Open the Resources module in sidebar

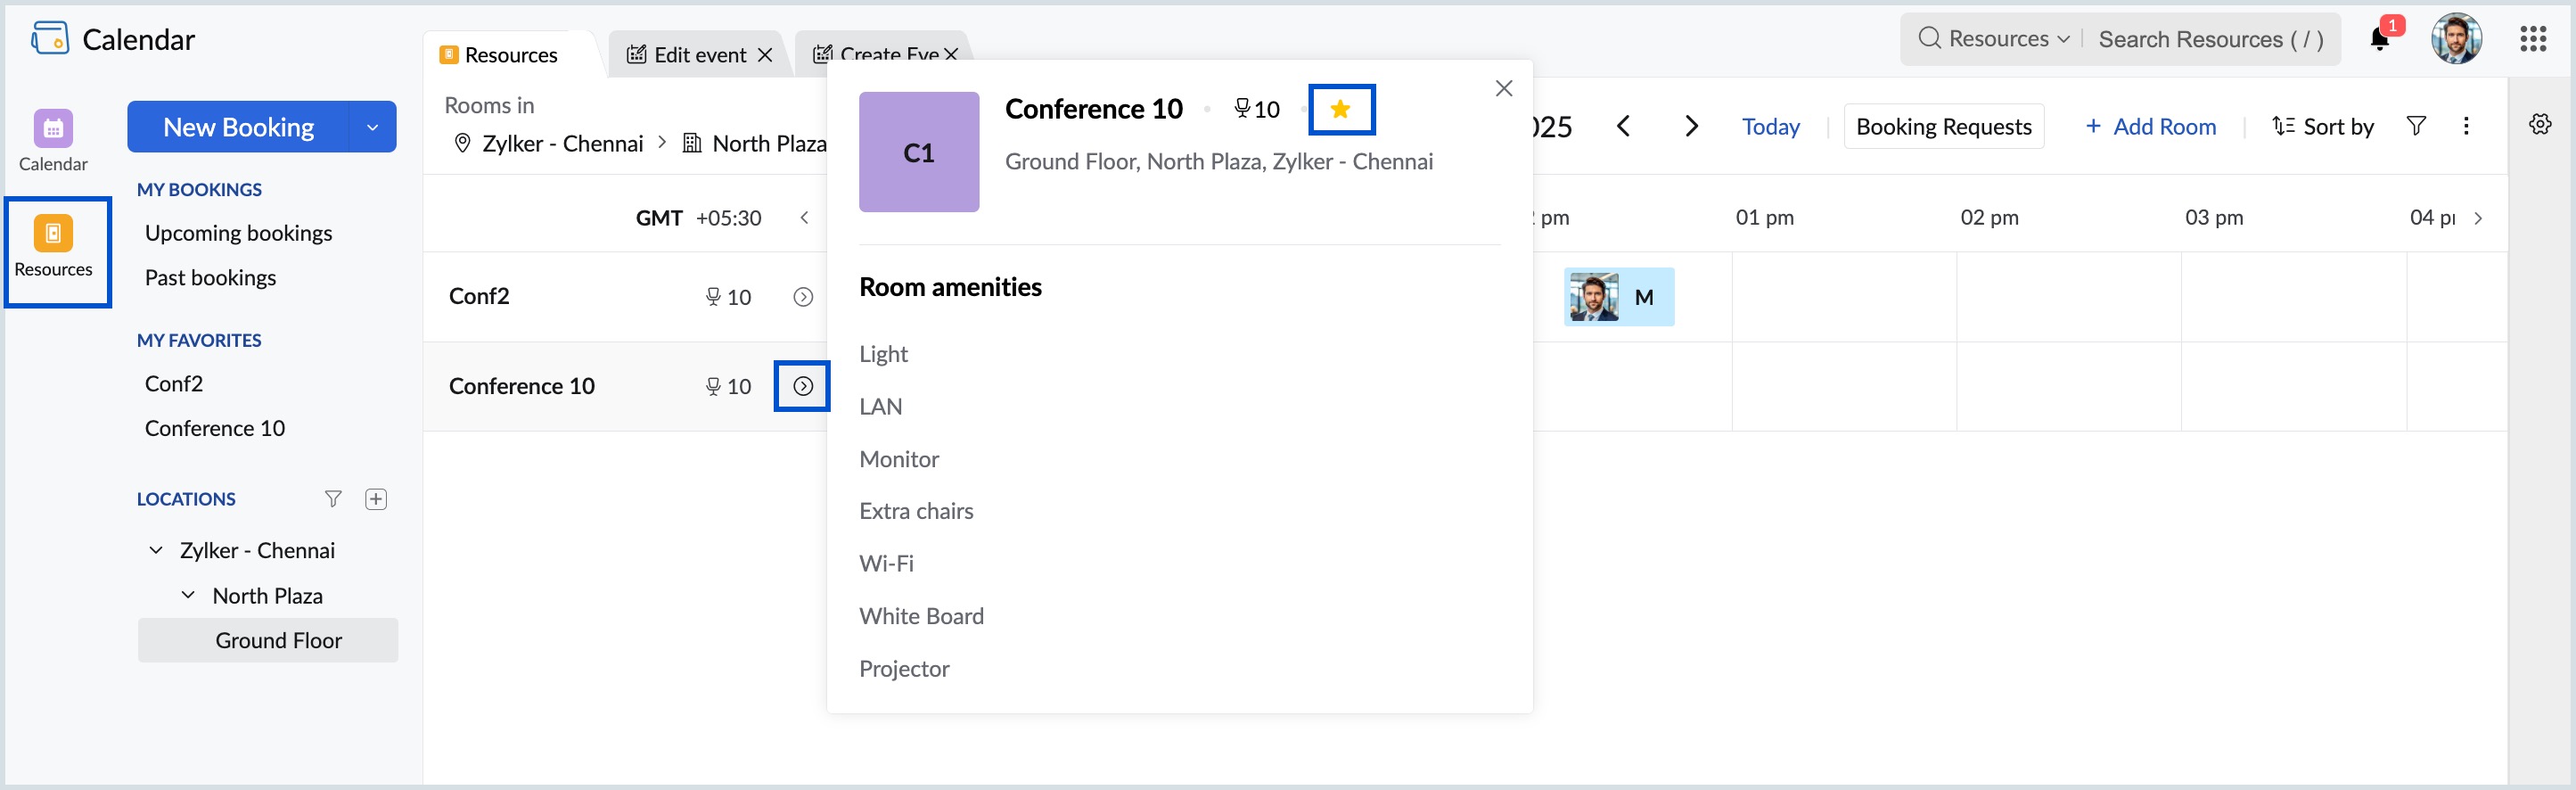click(54, 247)
